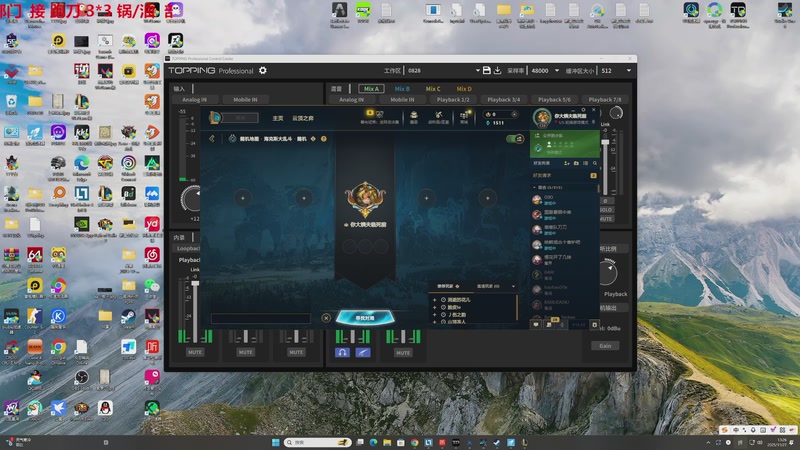Click Windows Start button on taskbar

[276, 442]
